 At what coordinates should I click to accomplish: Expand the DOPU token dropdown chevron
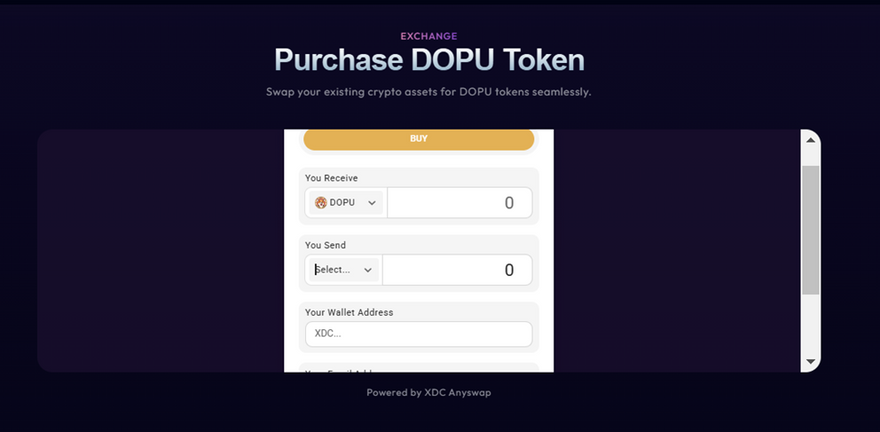click(372, 203)
